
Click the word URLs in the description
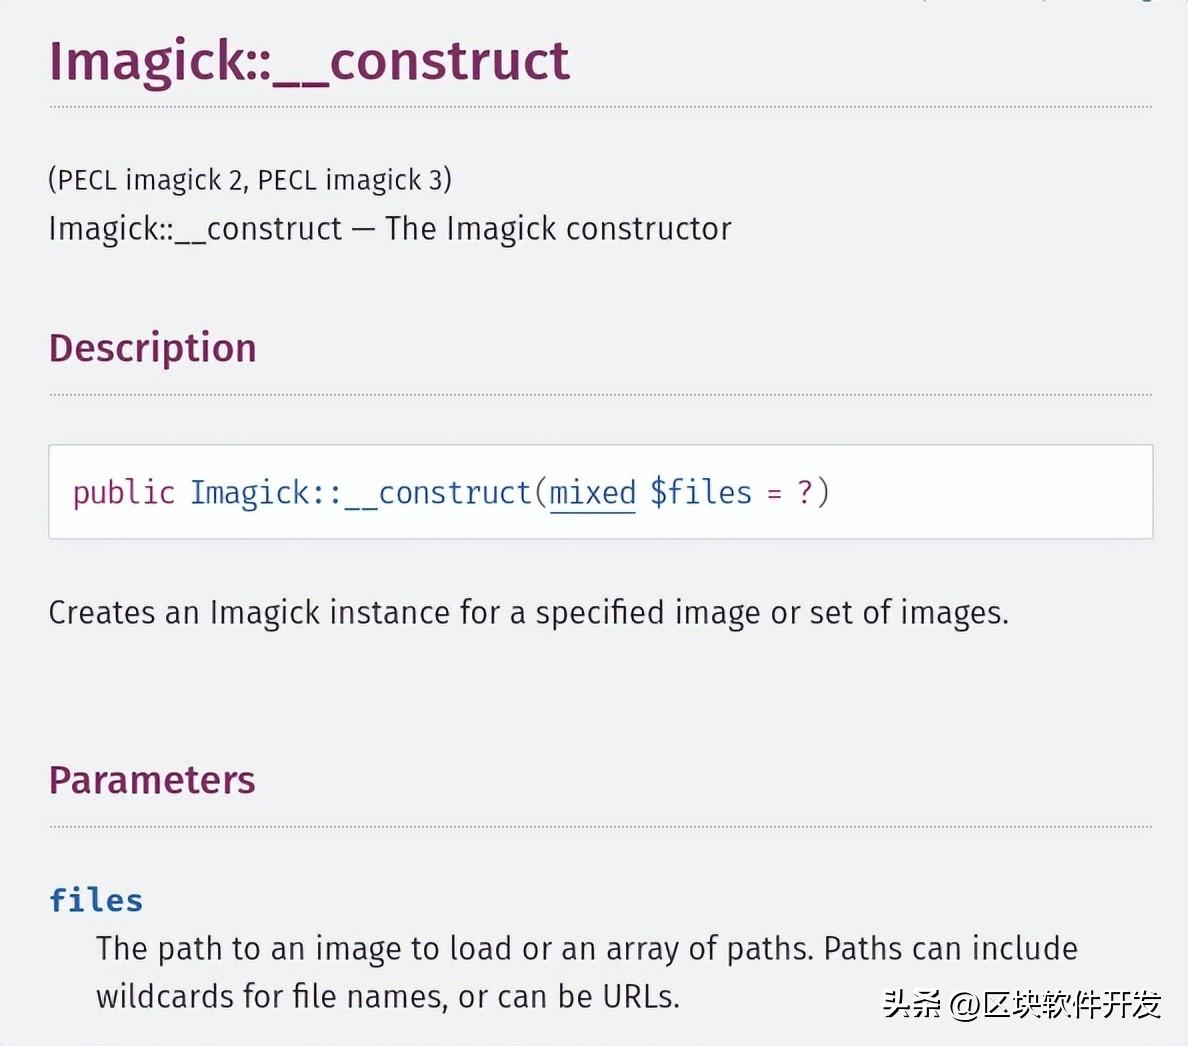pyautogui.click(x=641, y=997)
